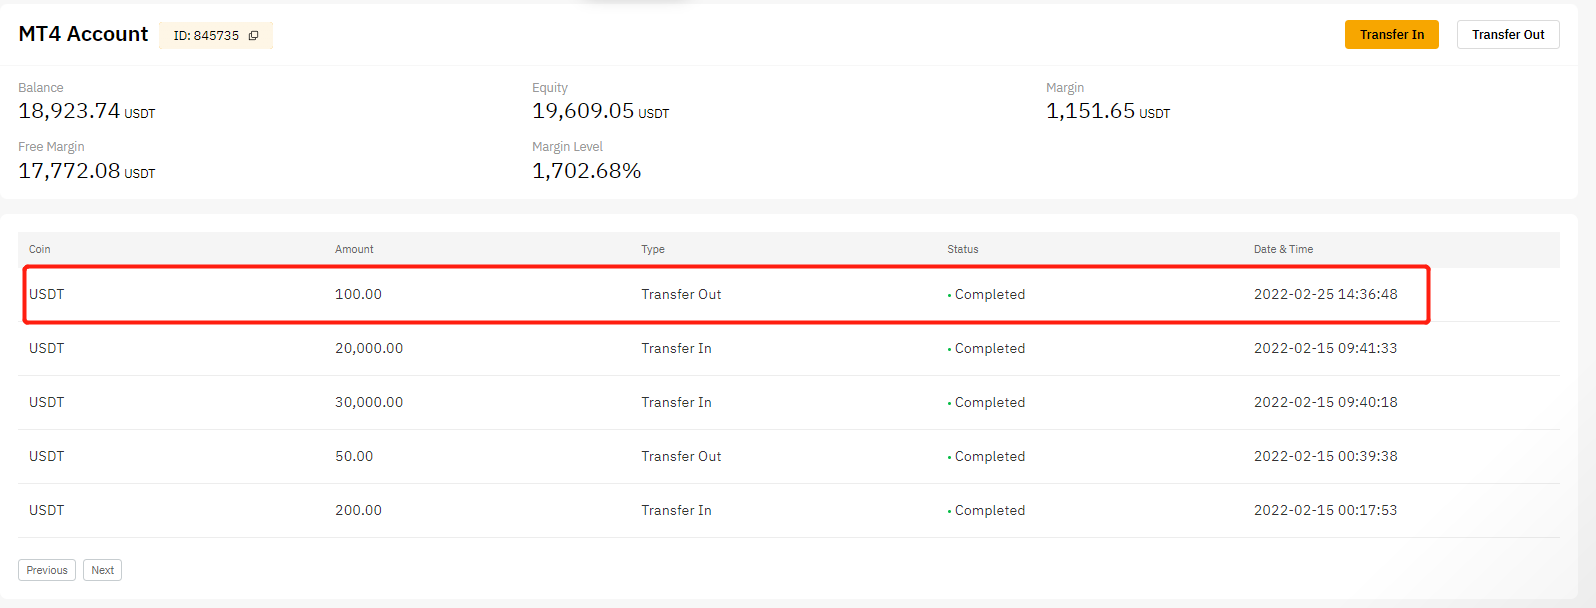Viewport: 1596px width, 608px height.
Task: Go to the Previous page of transfers
Action: point(47,570)
